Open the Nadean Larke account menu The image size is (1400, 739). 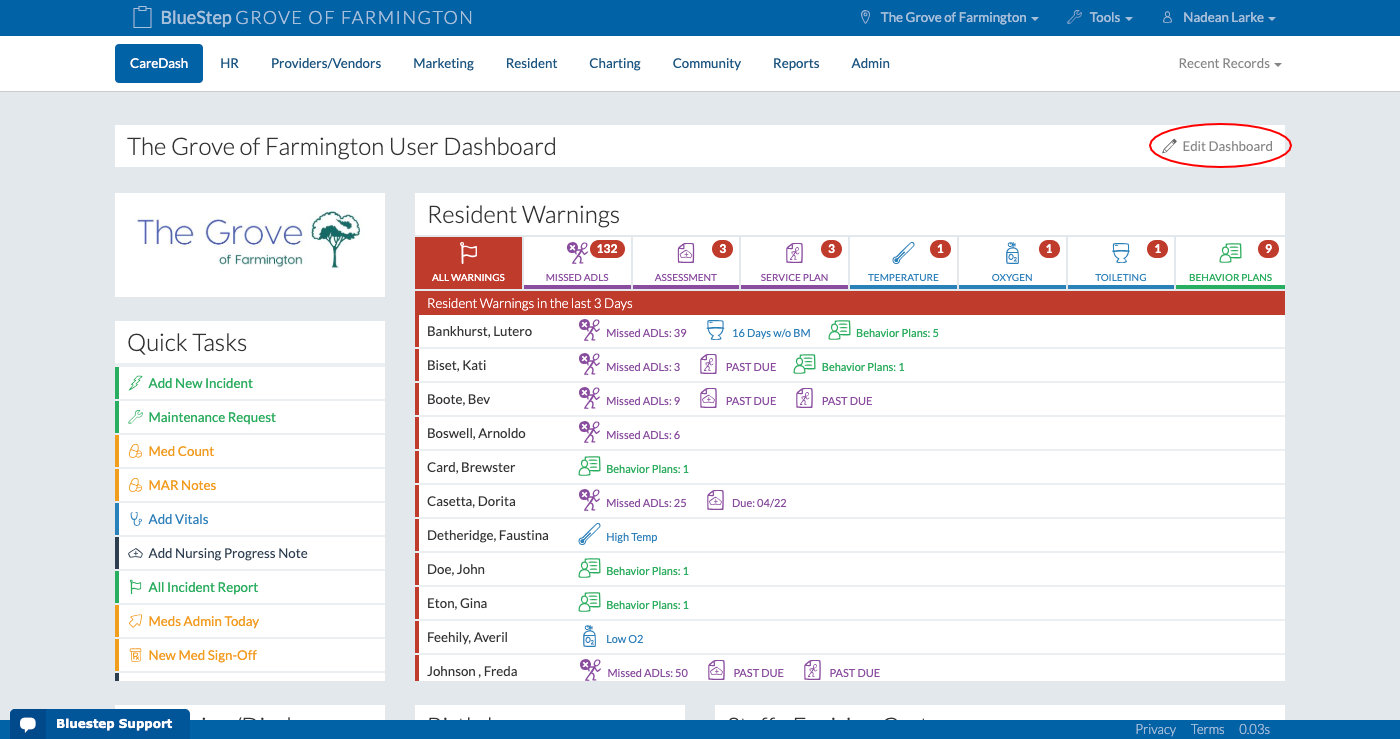coord(1218,18)
